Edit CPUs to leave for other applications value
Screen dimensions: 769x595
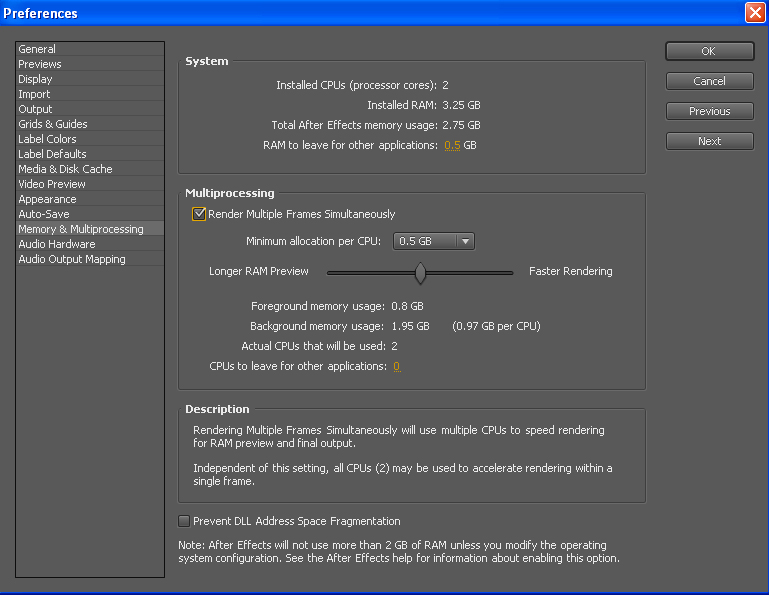[x=396, y=366]
